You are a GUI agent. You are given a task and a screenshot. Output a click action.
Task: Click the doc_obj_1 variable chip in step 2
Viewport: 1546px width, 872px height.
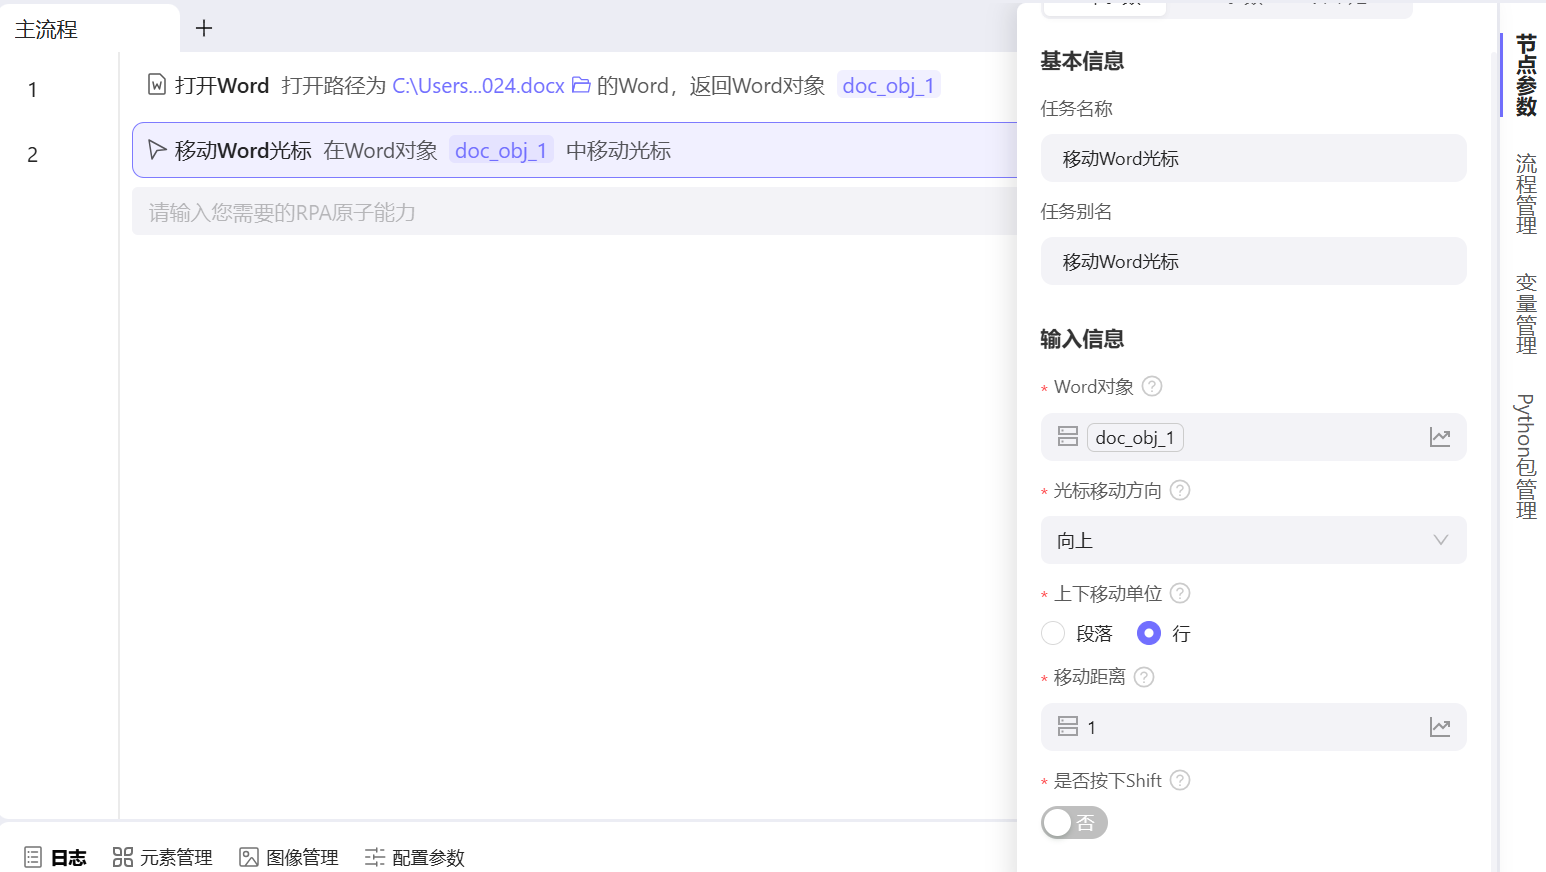(501, 150)
